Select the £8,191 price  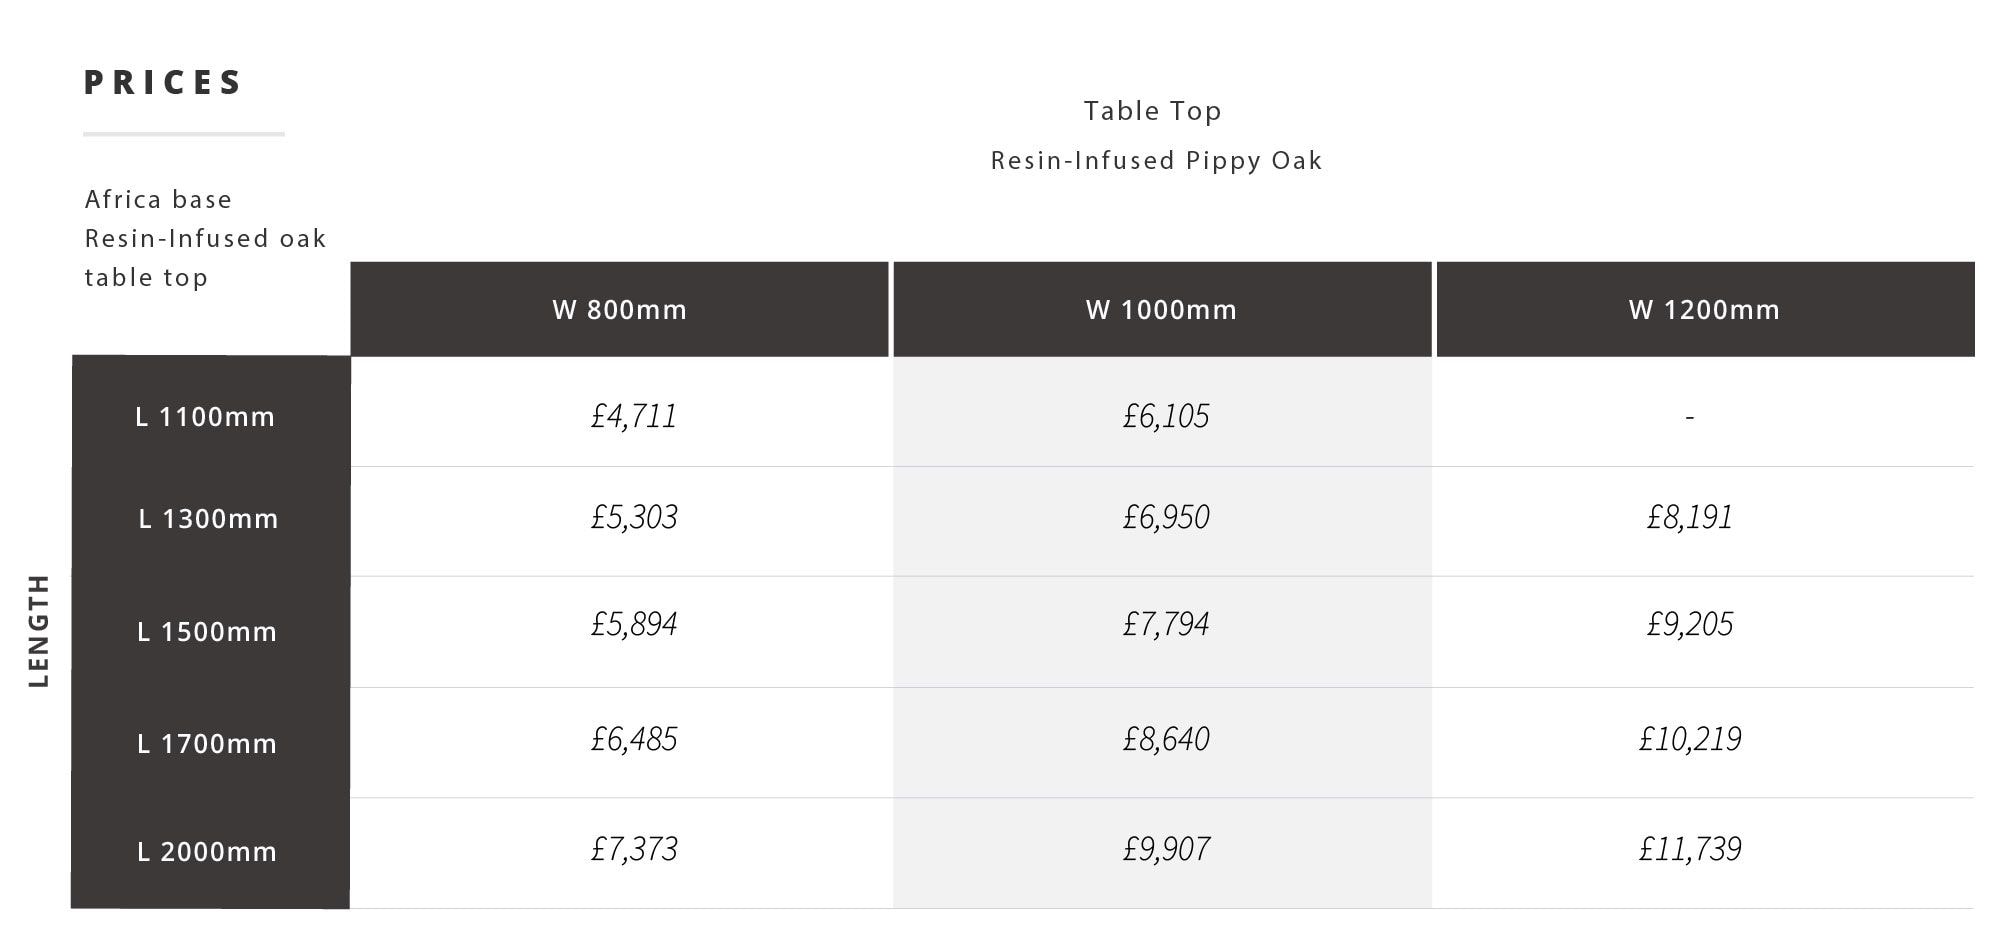[x=1690, y=517]
